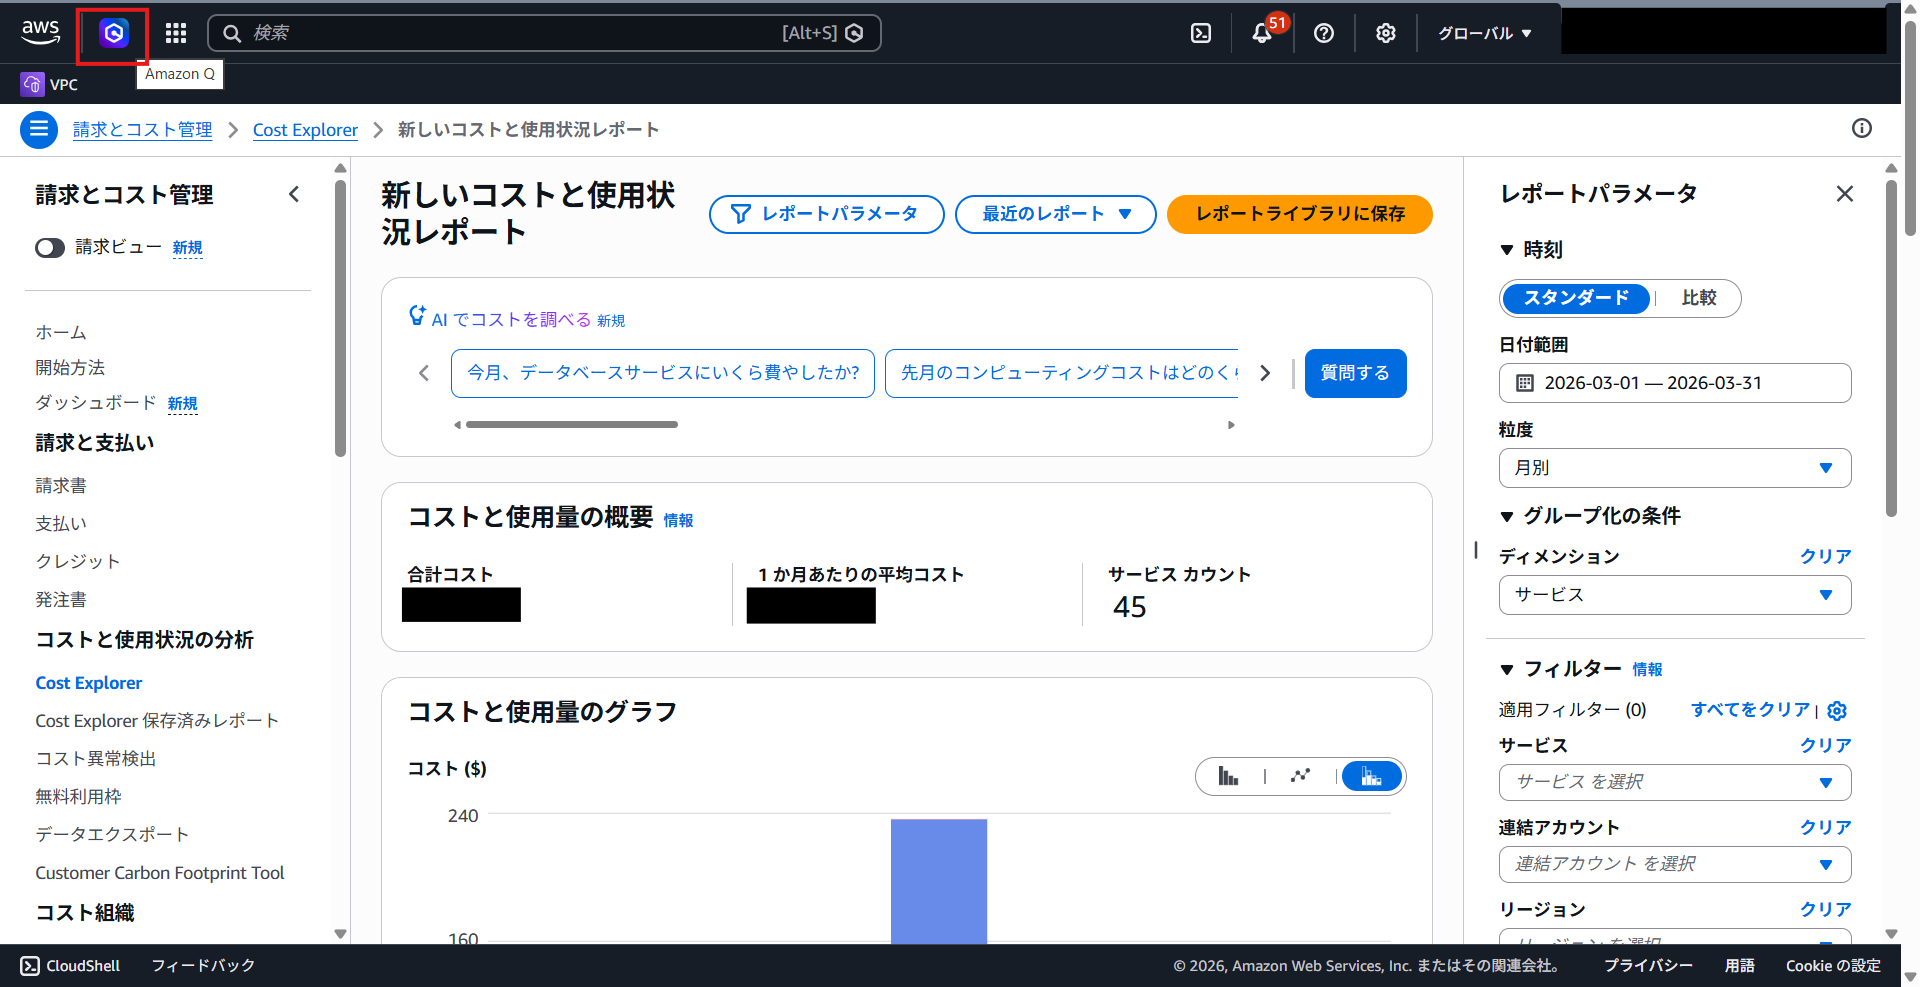The image size is (1920, 987).
Task: Open the hamburger navigation menu
Action: click(38, 129)
